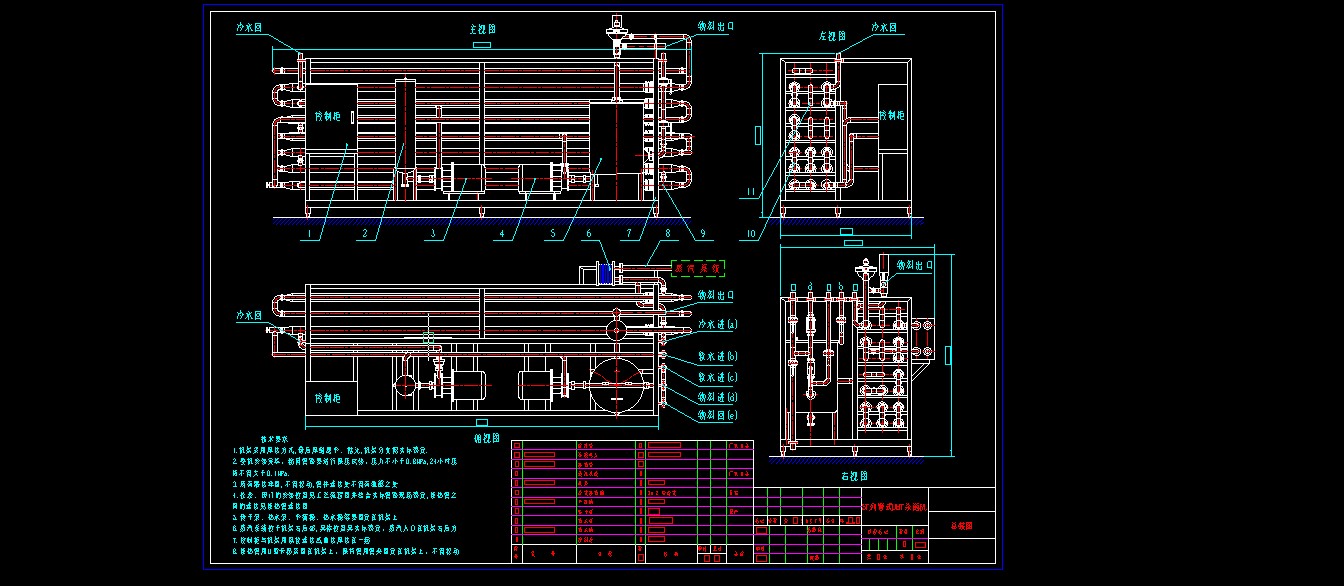Select the pipe label ending in (d)

pyautogui.click(x=717, y=396)
